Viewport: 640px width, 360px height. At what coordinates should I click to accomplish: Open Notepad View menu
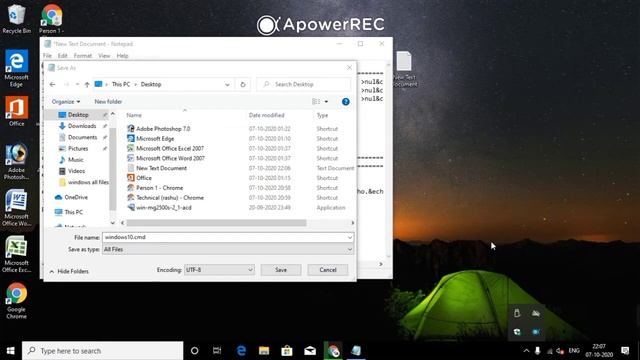pos(104,56)
